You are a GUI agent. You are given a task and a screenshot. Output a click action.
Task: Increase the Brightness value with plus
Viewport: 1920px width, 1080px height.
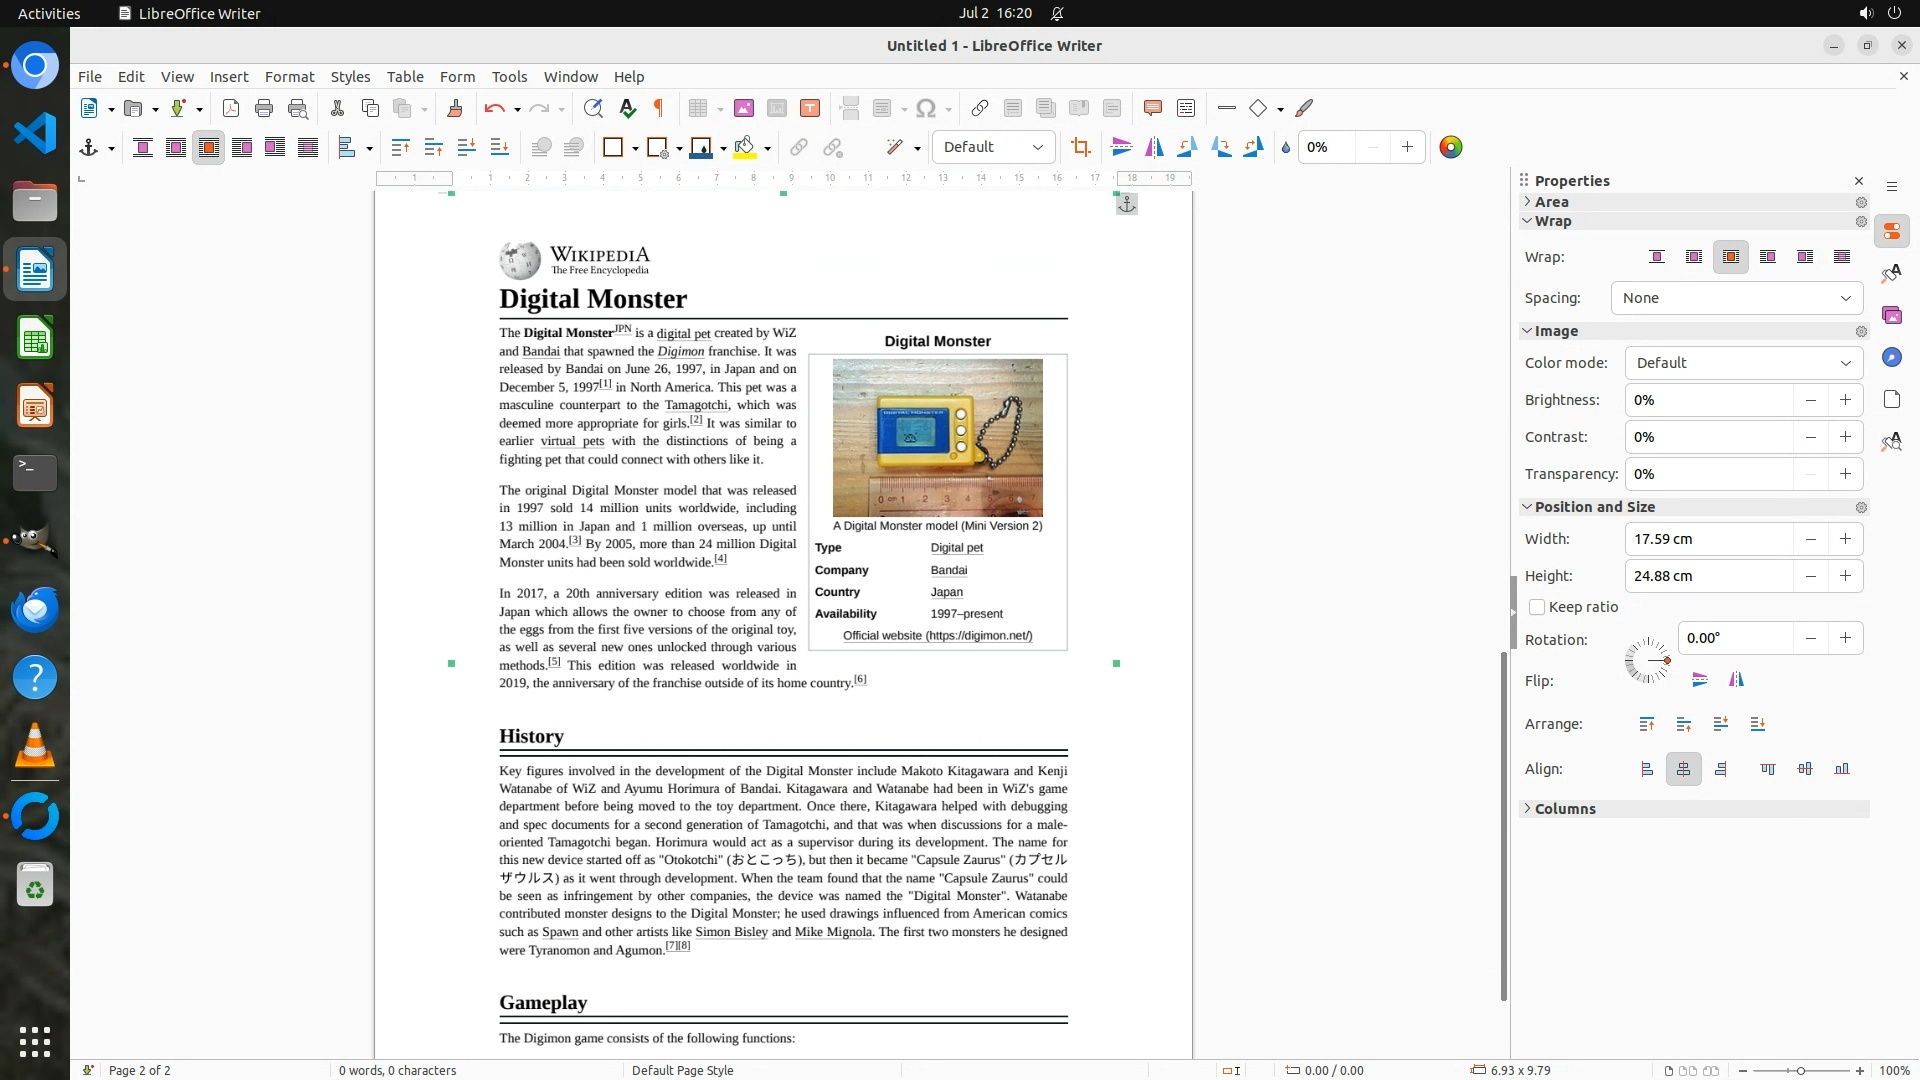1845,400
